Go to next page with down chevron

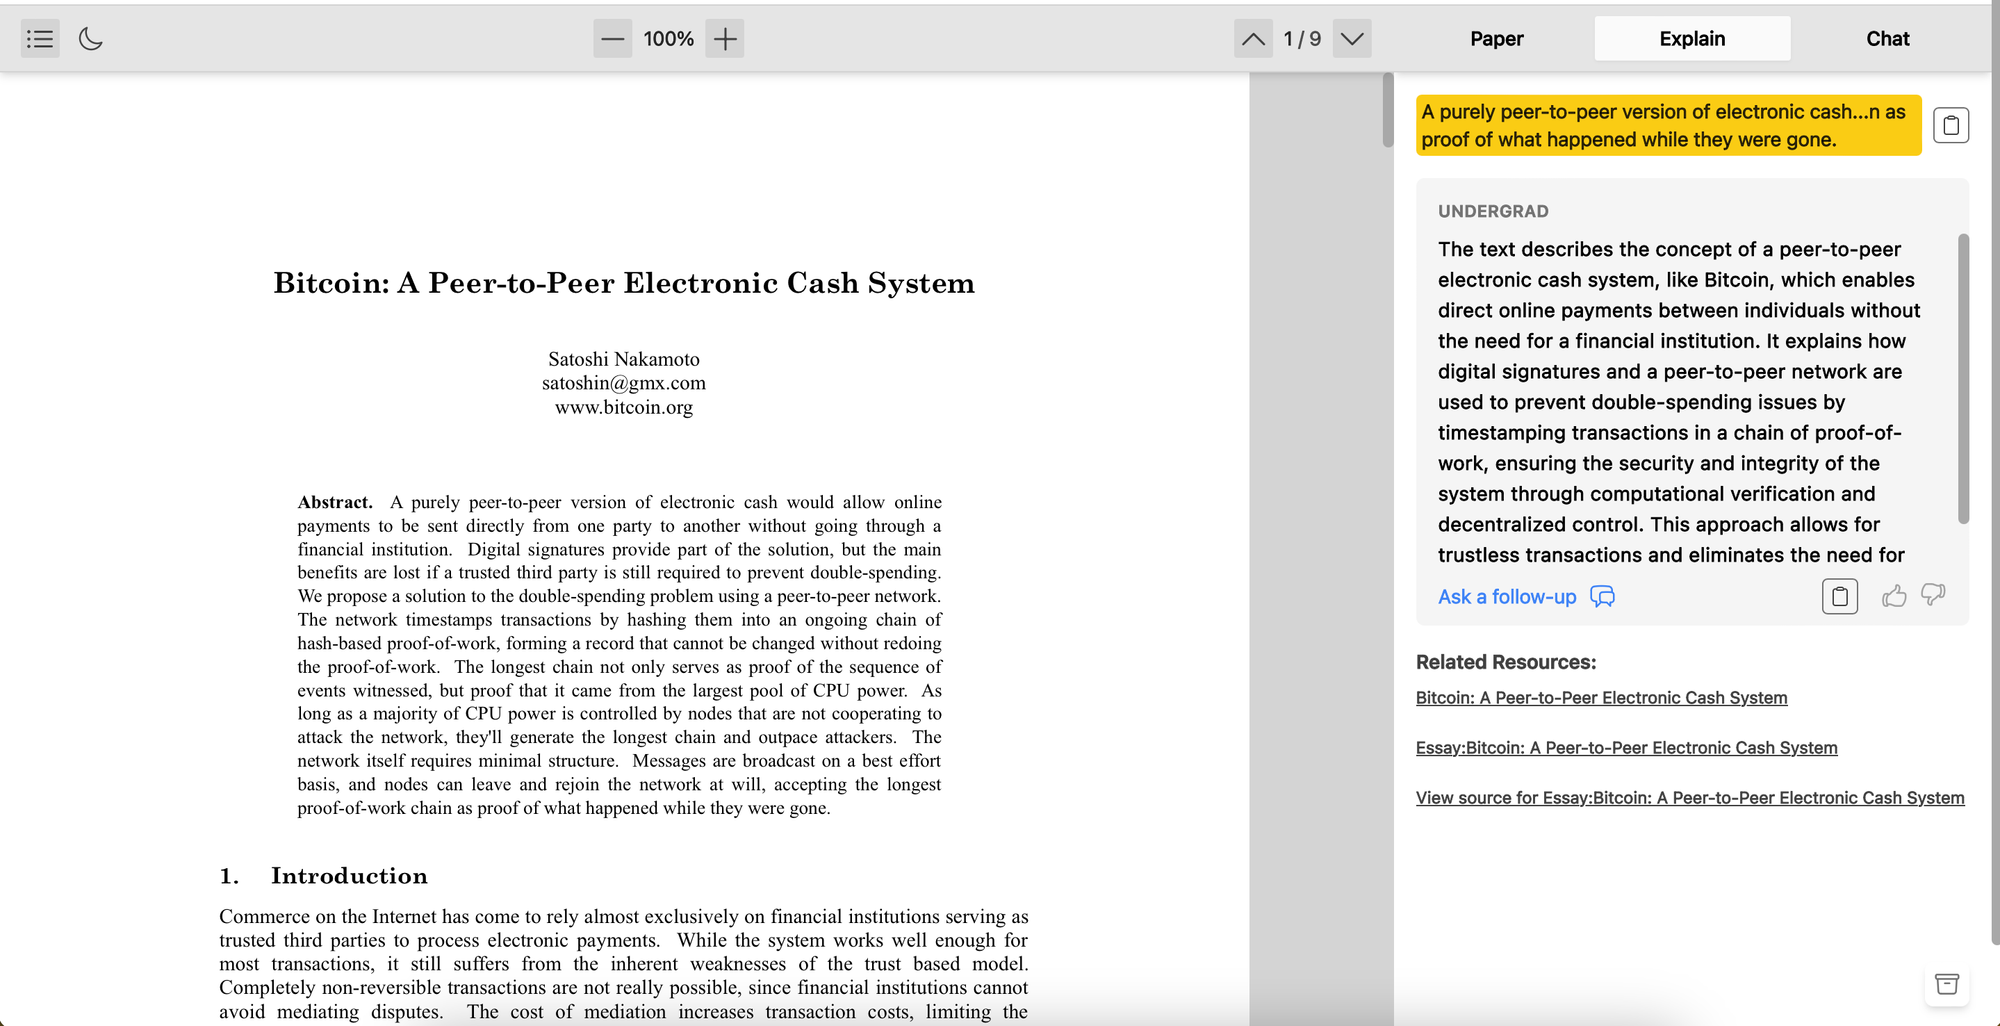point(1352,39)
